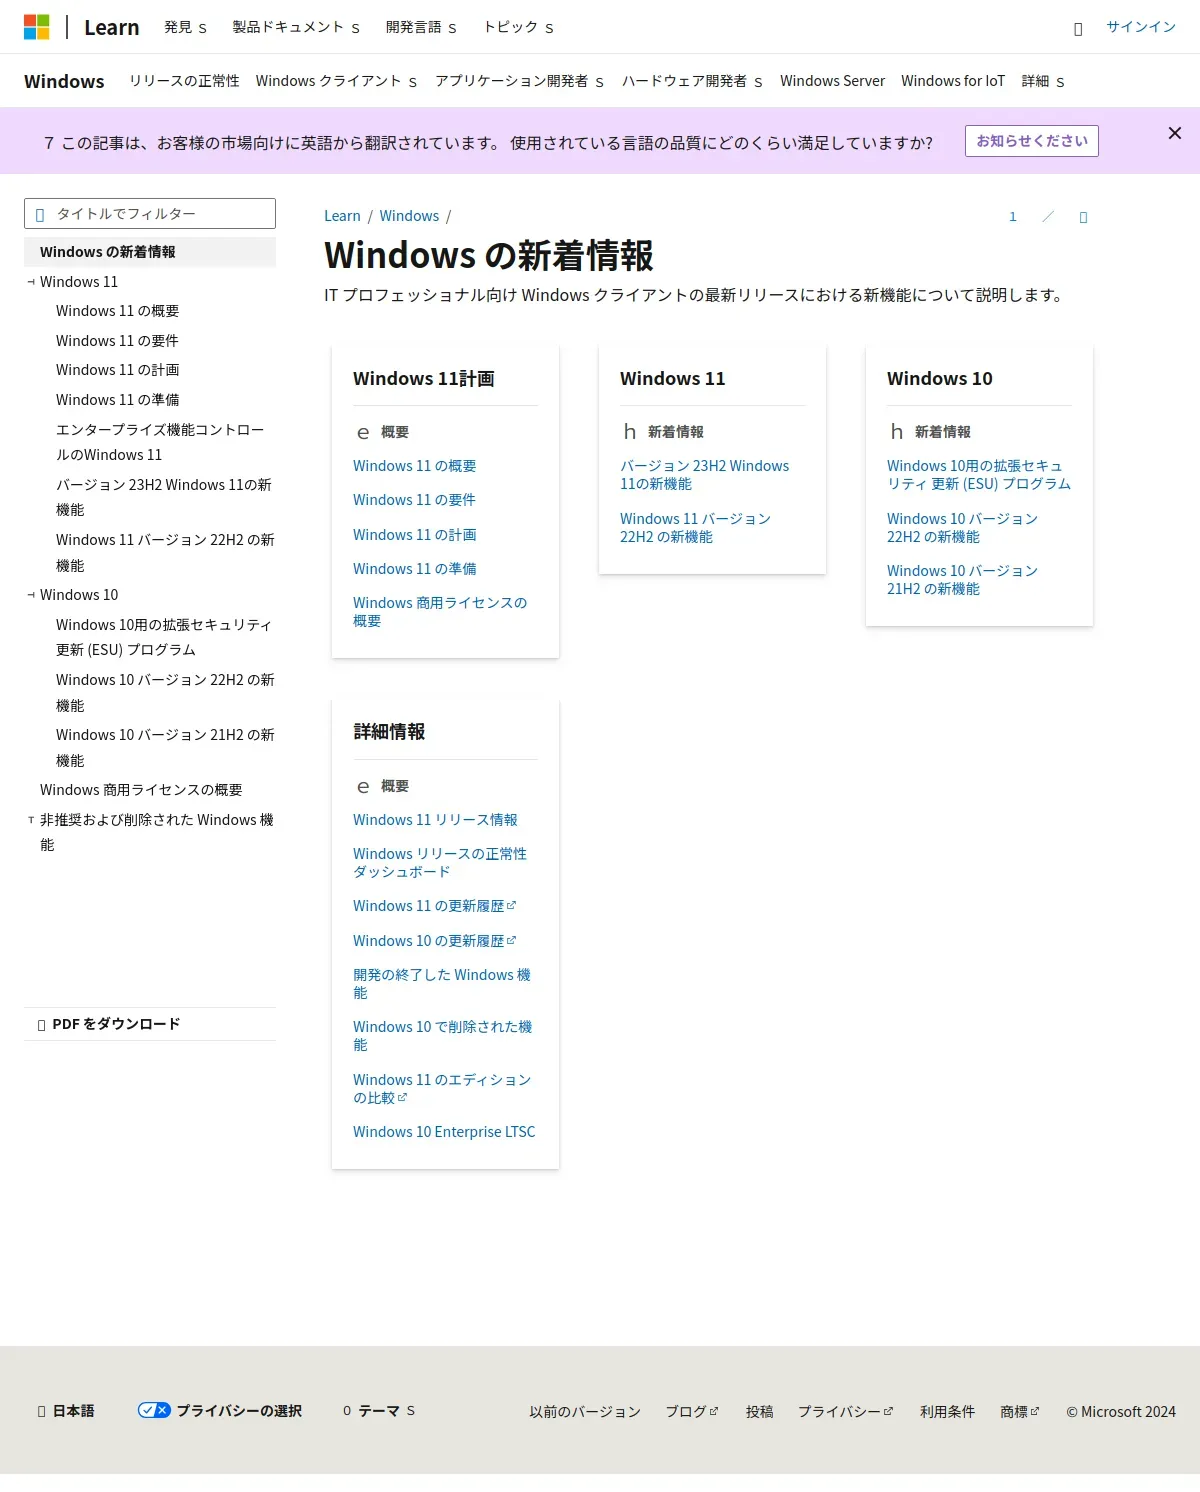Select Windows 11 の準備 in sidebar

coord(117,400)
